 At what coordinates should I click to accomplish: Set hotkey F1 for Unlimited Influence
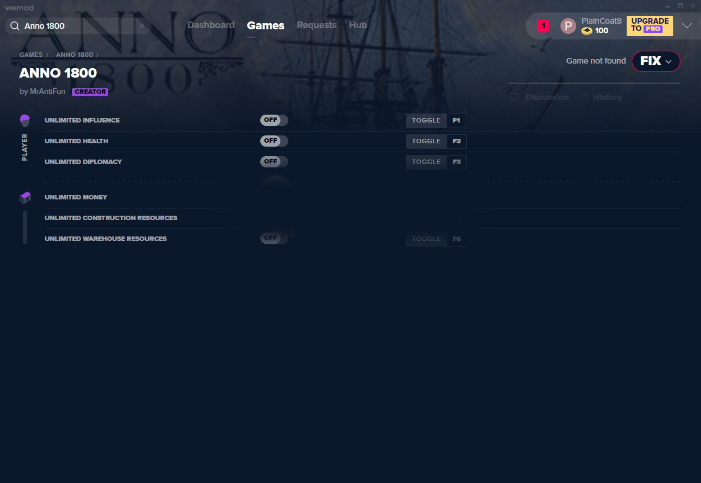[456, 120]
